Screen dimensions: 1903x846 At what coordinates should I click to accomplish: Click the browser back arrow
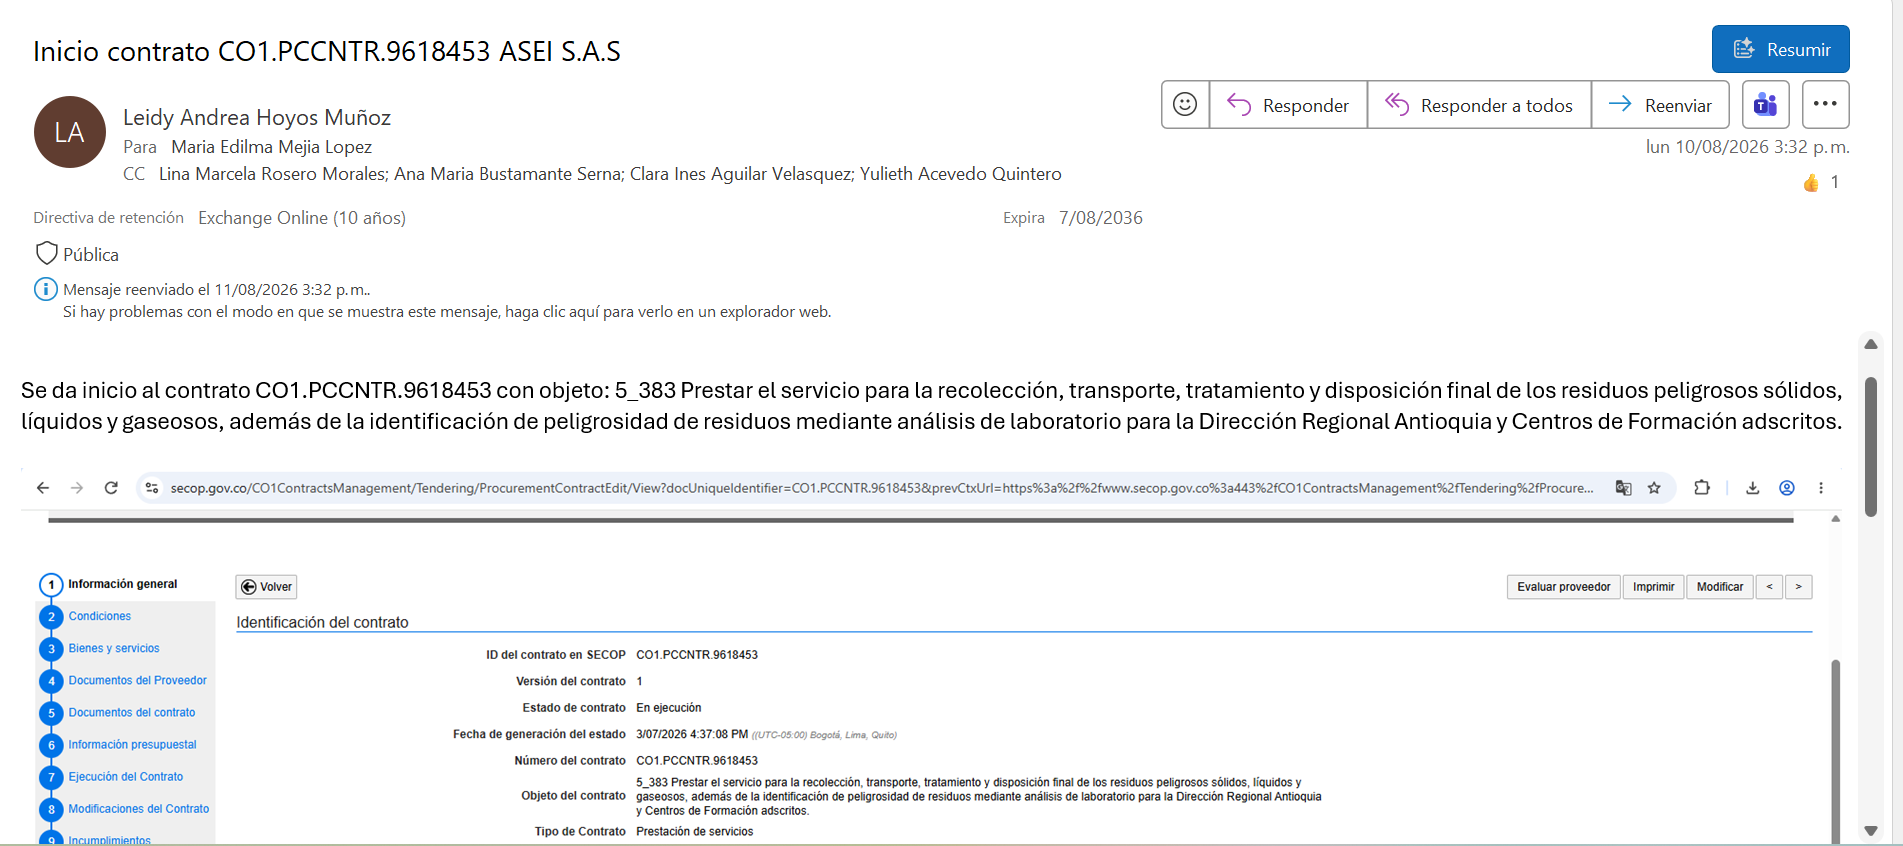(x=43, y=488)
